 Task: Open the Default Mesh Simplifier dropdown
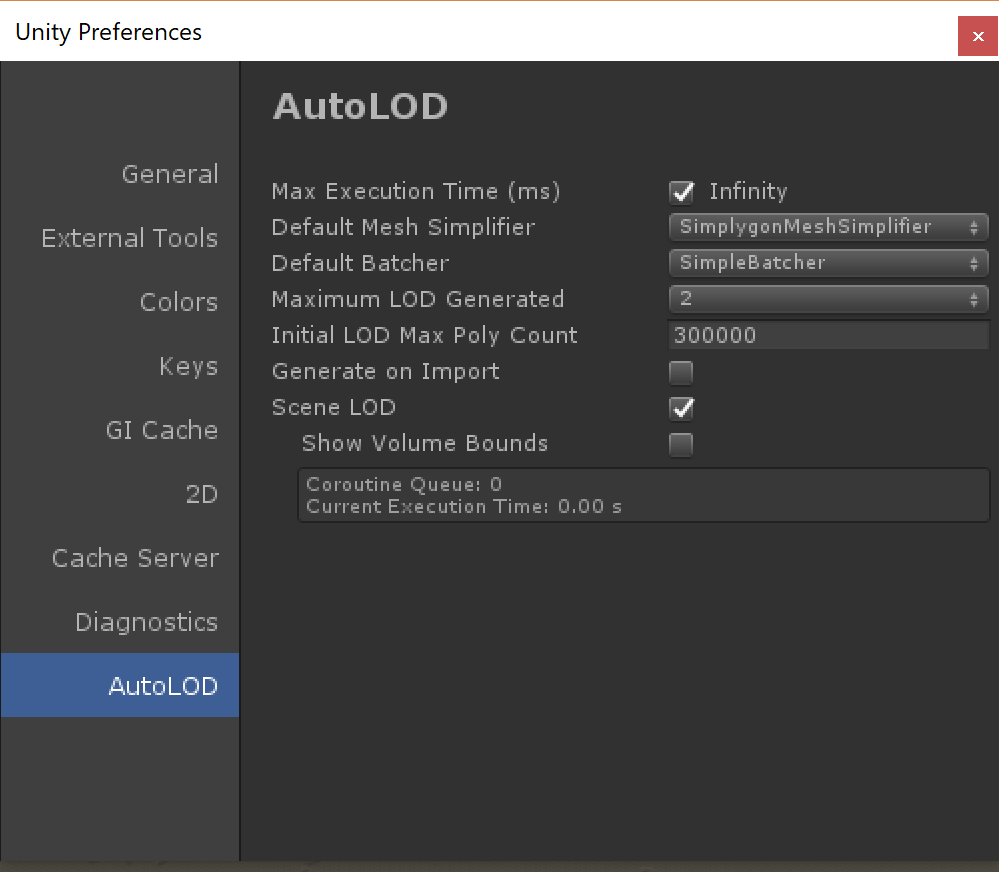click(828, 227)
